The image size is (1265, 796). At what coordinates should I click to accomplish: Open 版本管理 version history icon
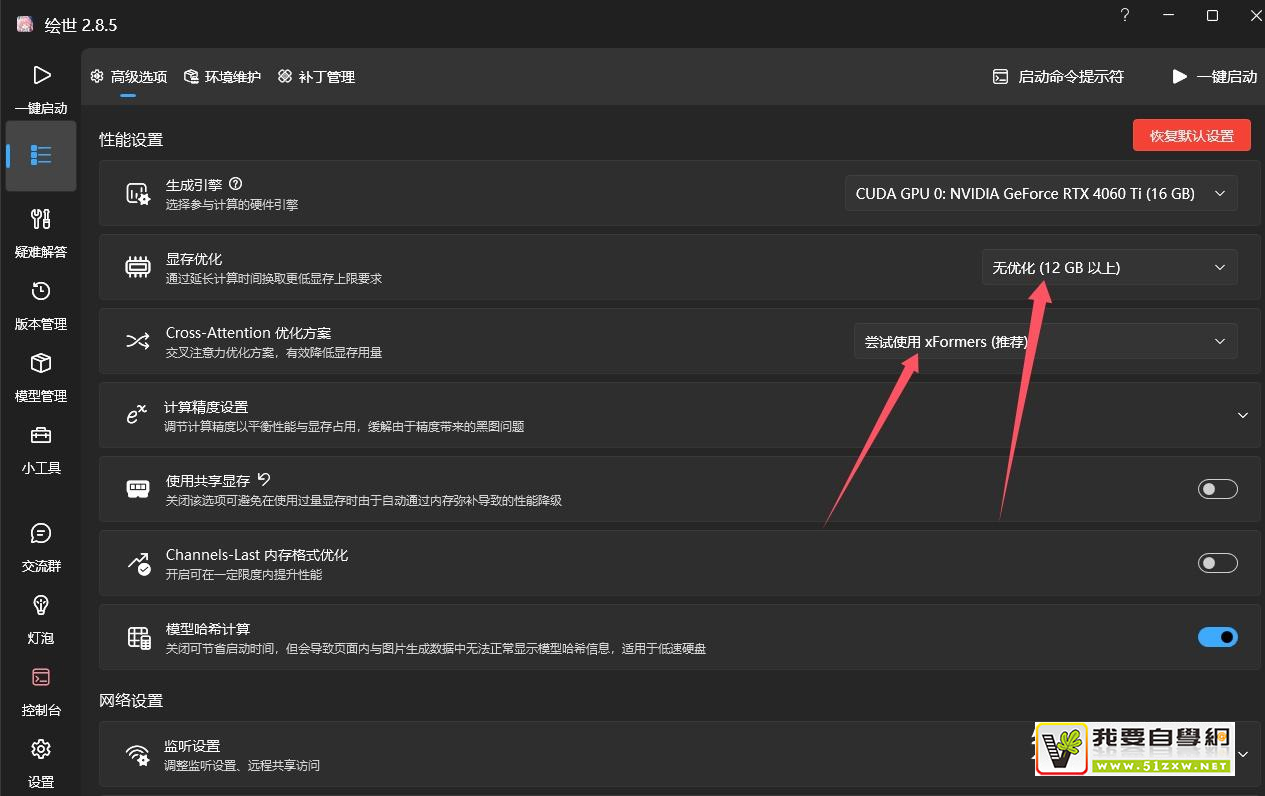(41, 292)
